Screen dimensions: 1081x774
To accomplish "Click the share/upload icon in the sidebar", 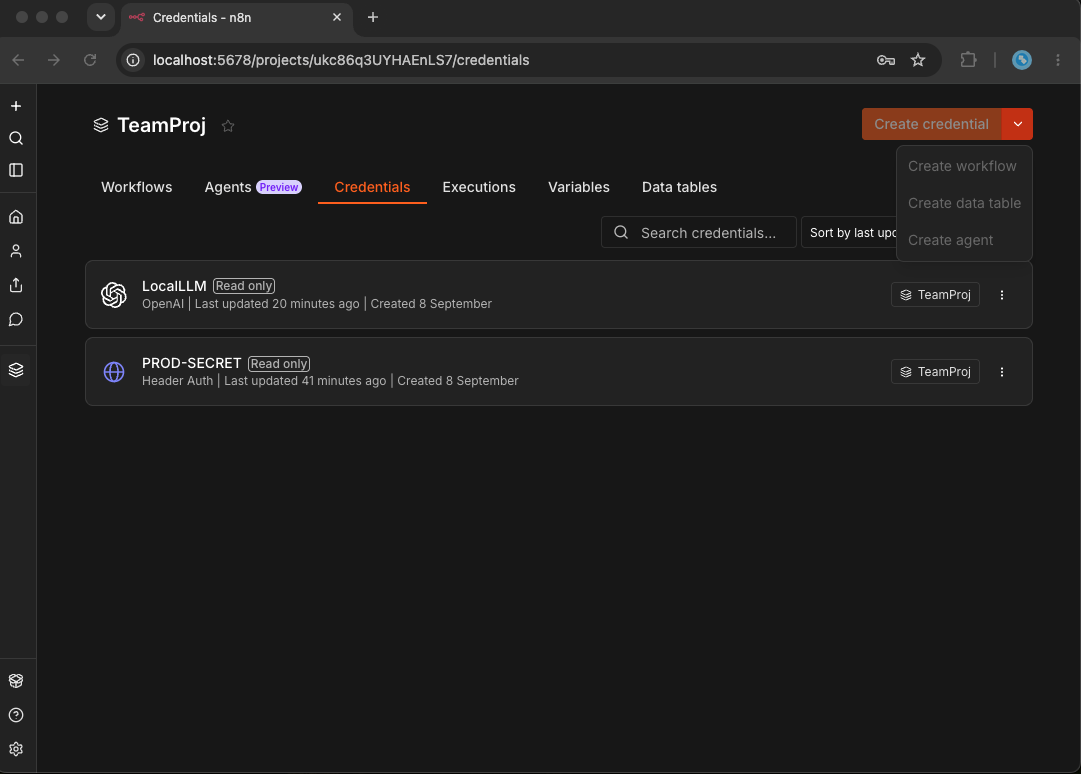I will [16, 285].
